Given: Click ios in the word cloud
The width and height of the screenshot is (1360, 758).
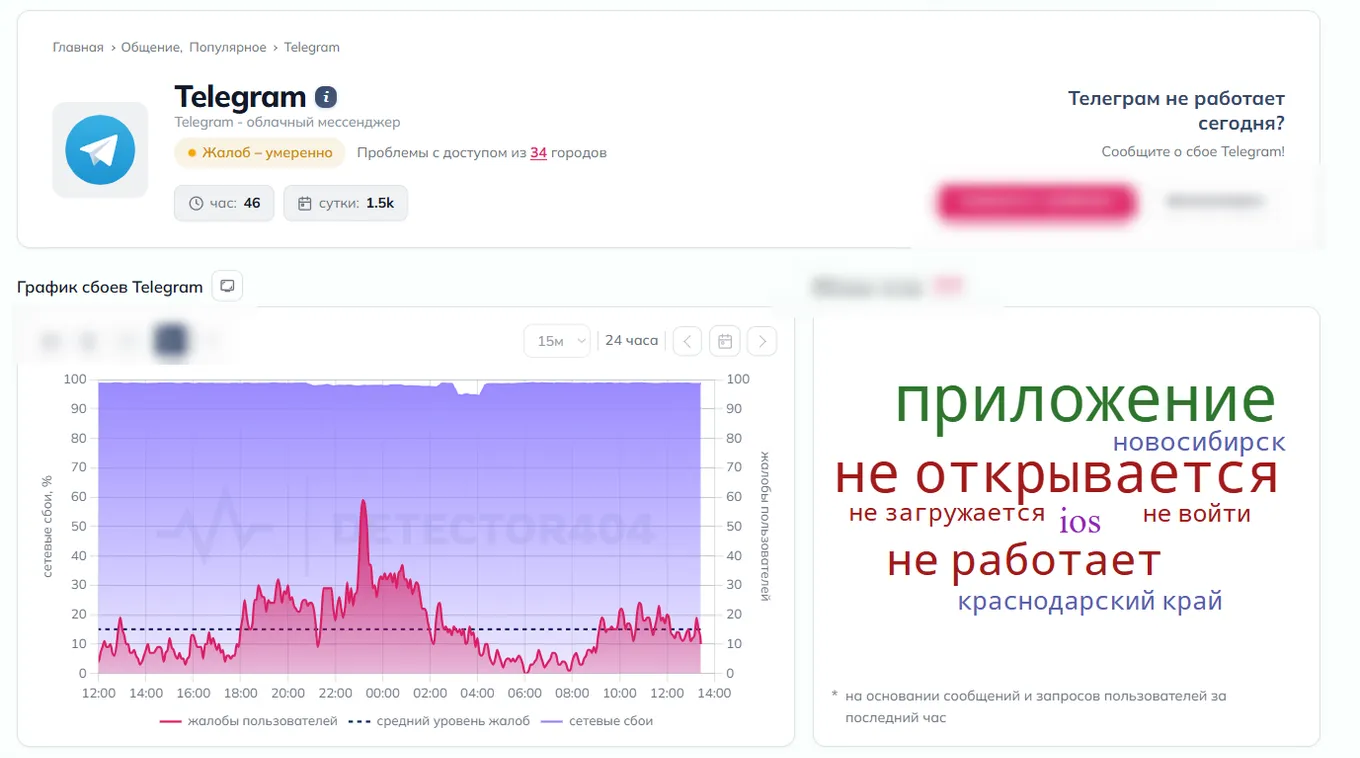Looking at the screenshot, I should tap(1080, 521).
